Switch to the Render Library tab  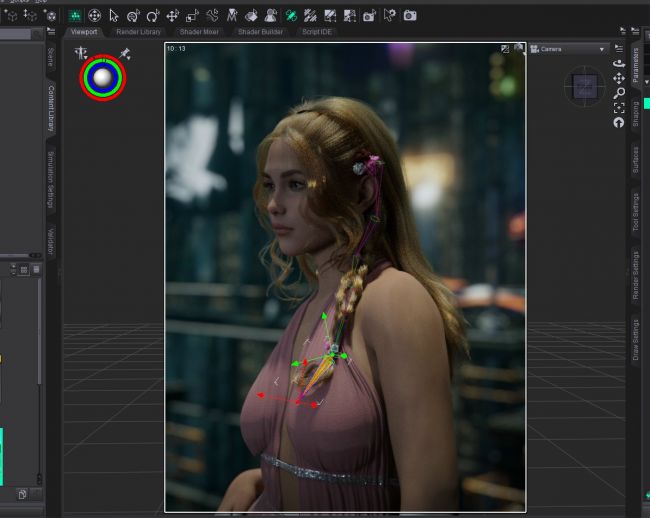[138, 32]
